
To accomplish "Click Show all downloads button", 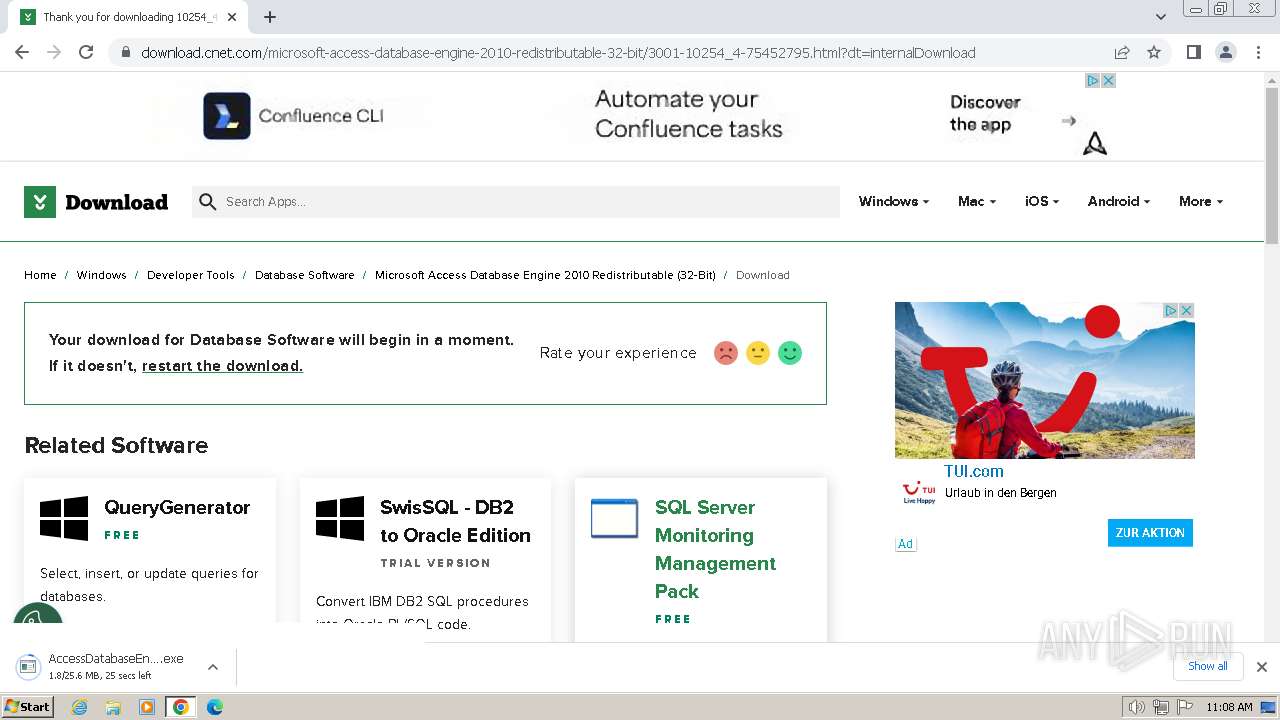I will coord(1207,666).
